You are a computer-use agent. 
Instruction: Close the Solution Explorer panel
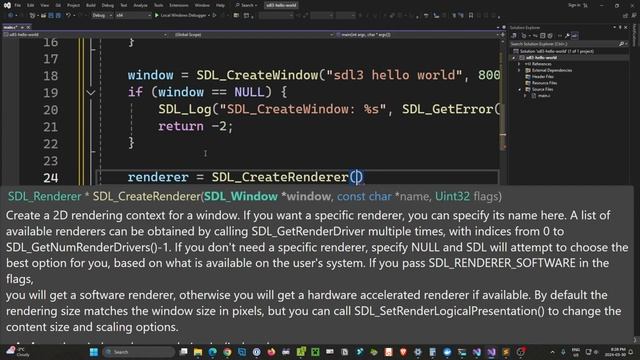(626, 27)
